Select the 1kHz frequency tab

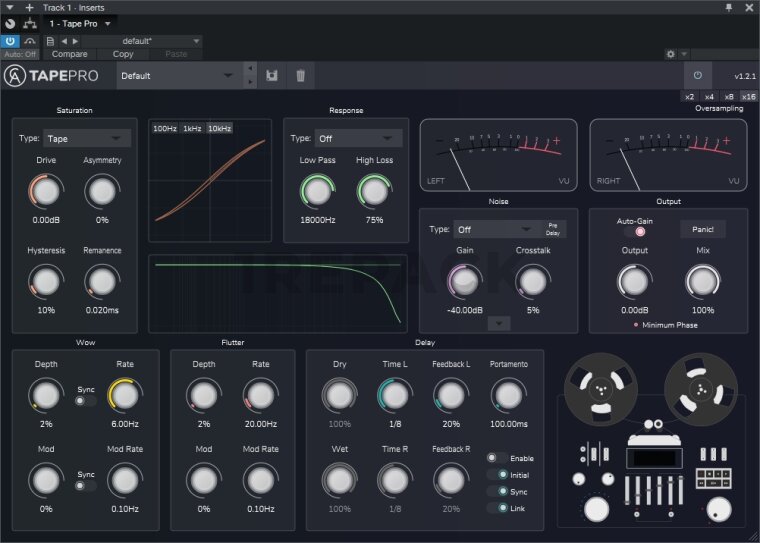(x=192, y=129)
